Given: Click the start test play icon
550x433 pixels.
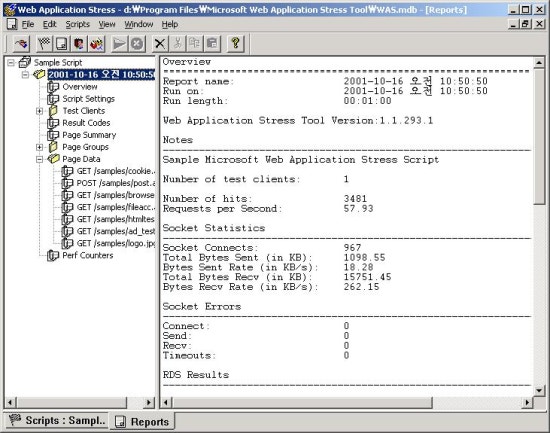Looking at the screenshot, I should tap(119, 44).
